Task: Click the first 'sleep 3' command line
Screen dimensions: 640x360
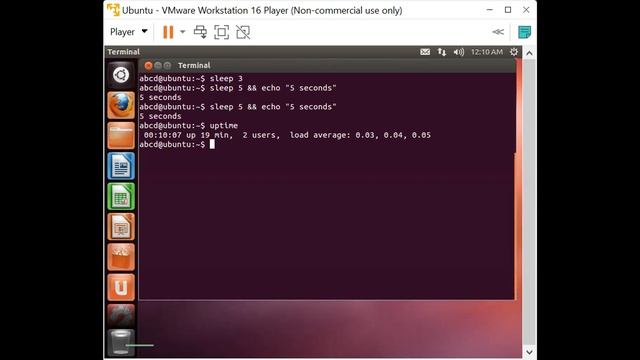Action: click(191, 78)
